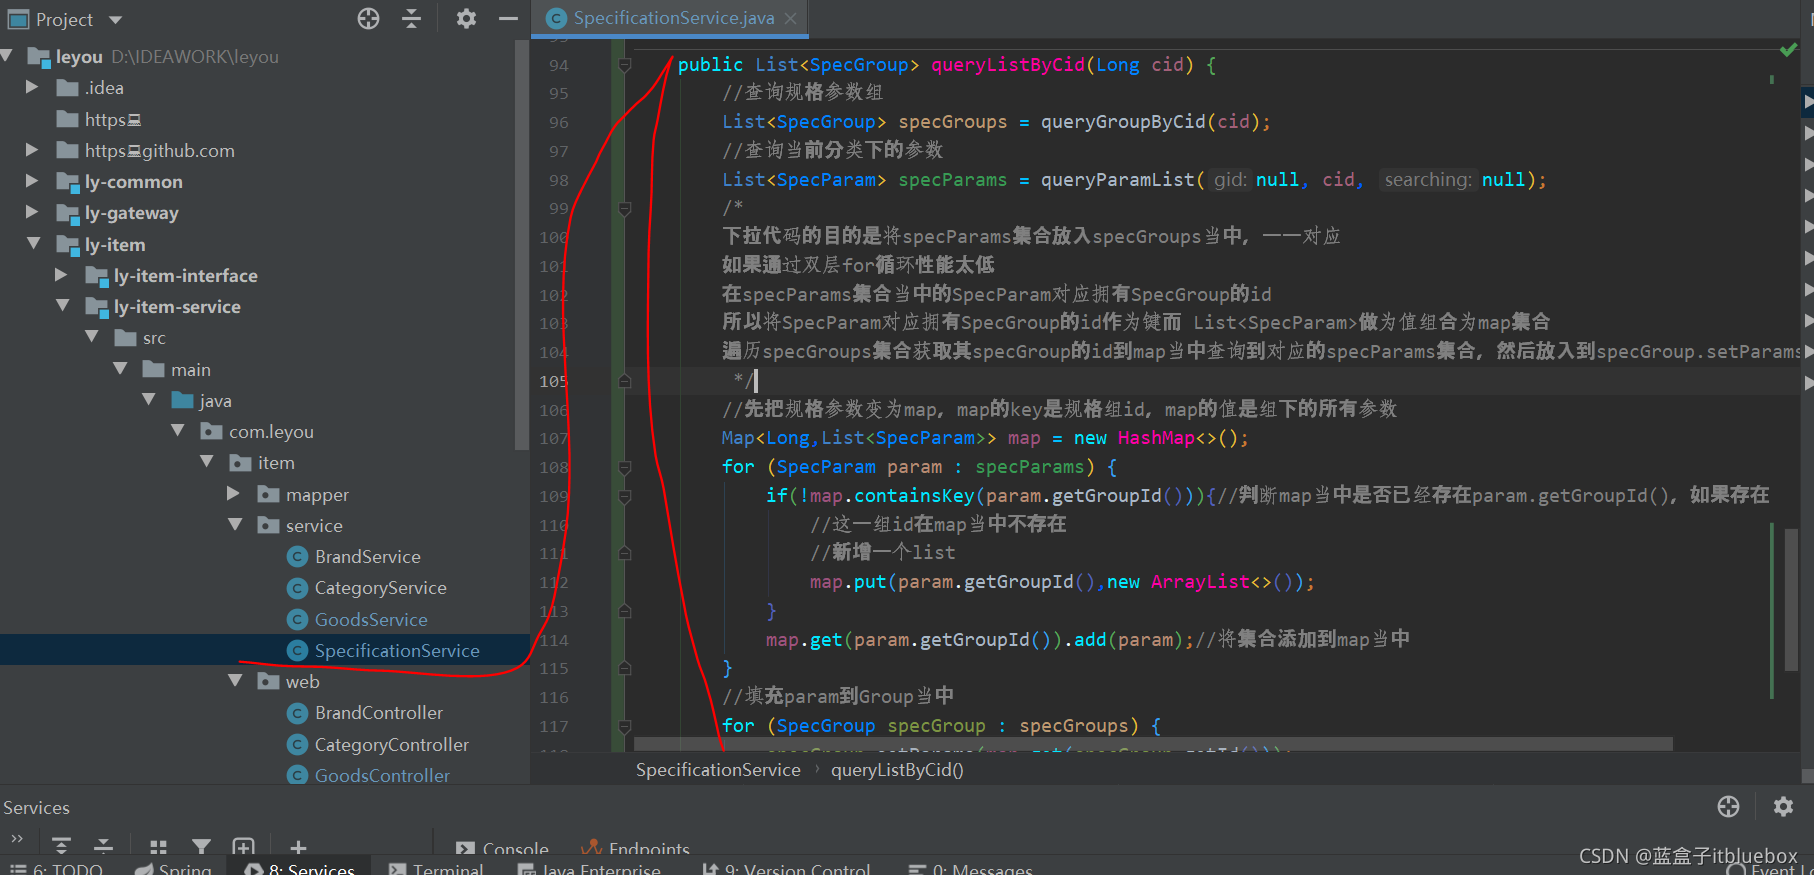Collapse all in Services toolbar
This screenshot has height=875, width=1814.
pos(103,846)
